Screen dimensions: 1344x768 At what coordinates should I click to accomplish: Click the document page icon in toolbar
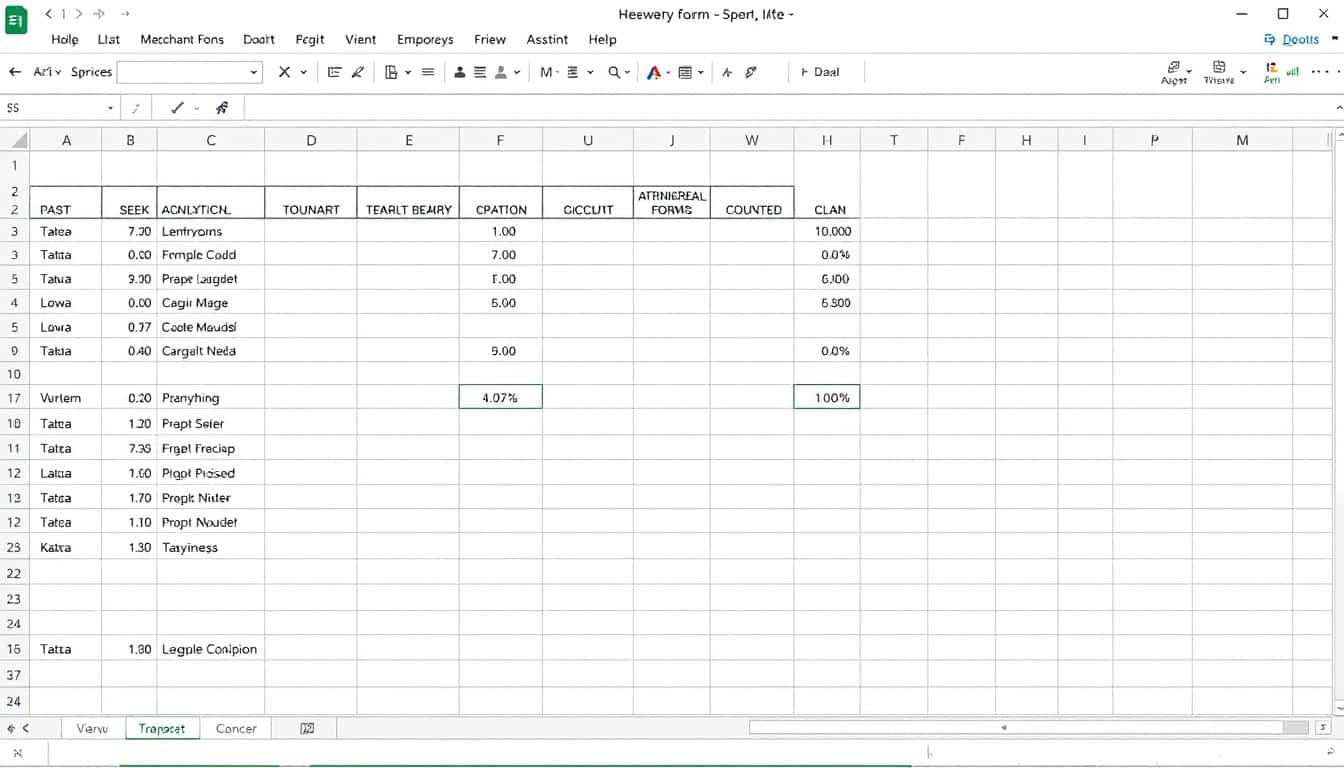(x=391, y=72)
